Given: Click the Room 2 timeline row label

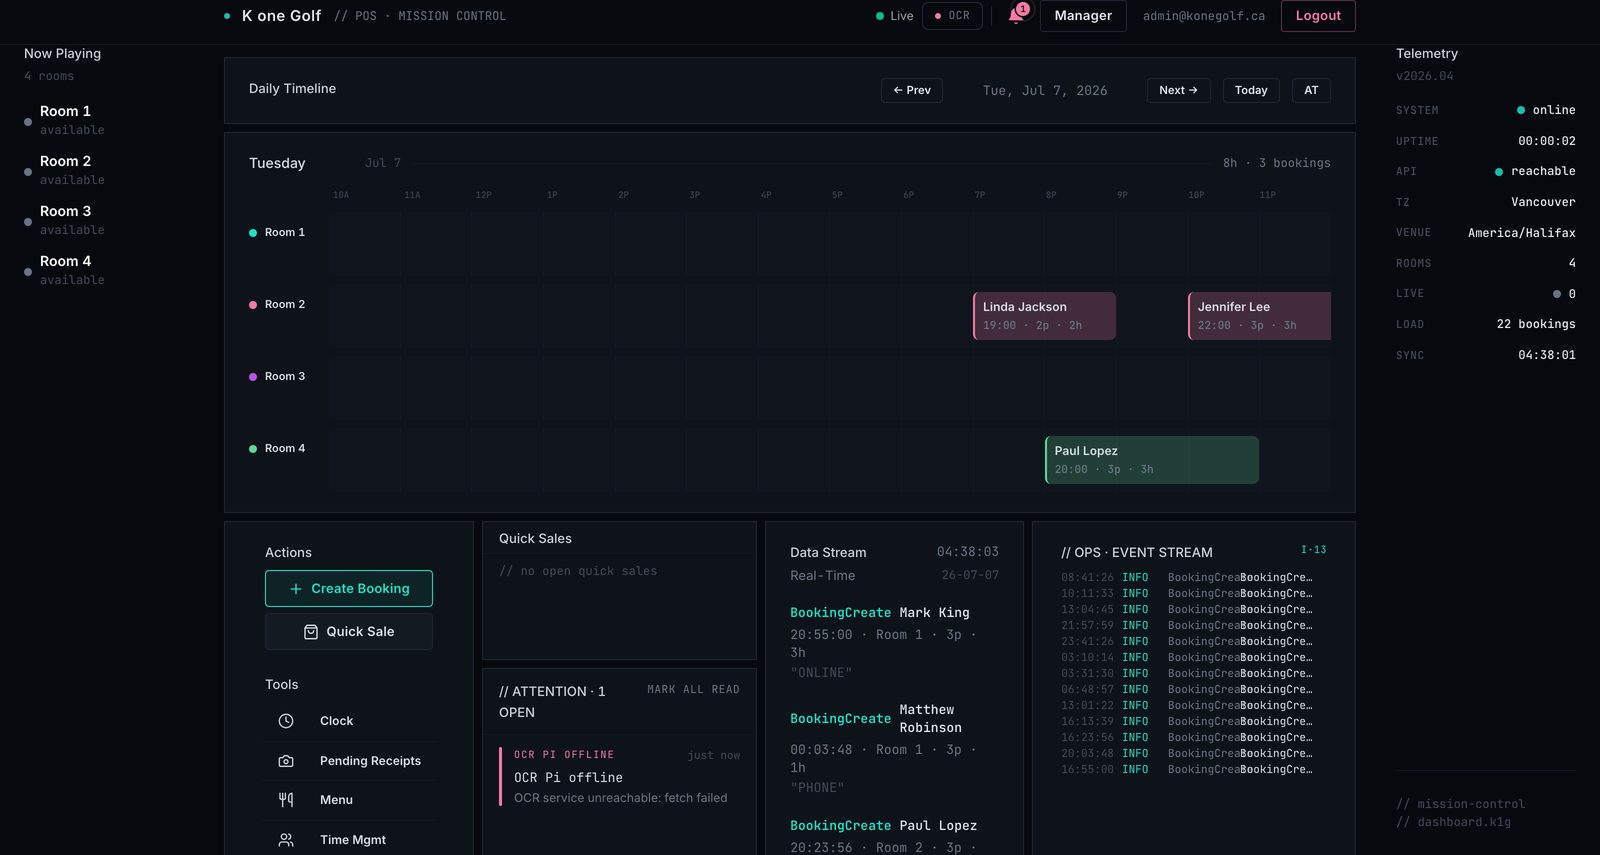Looking at the screenshot, I should pyautogui.click(x=278, y=304).
